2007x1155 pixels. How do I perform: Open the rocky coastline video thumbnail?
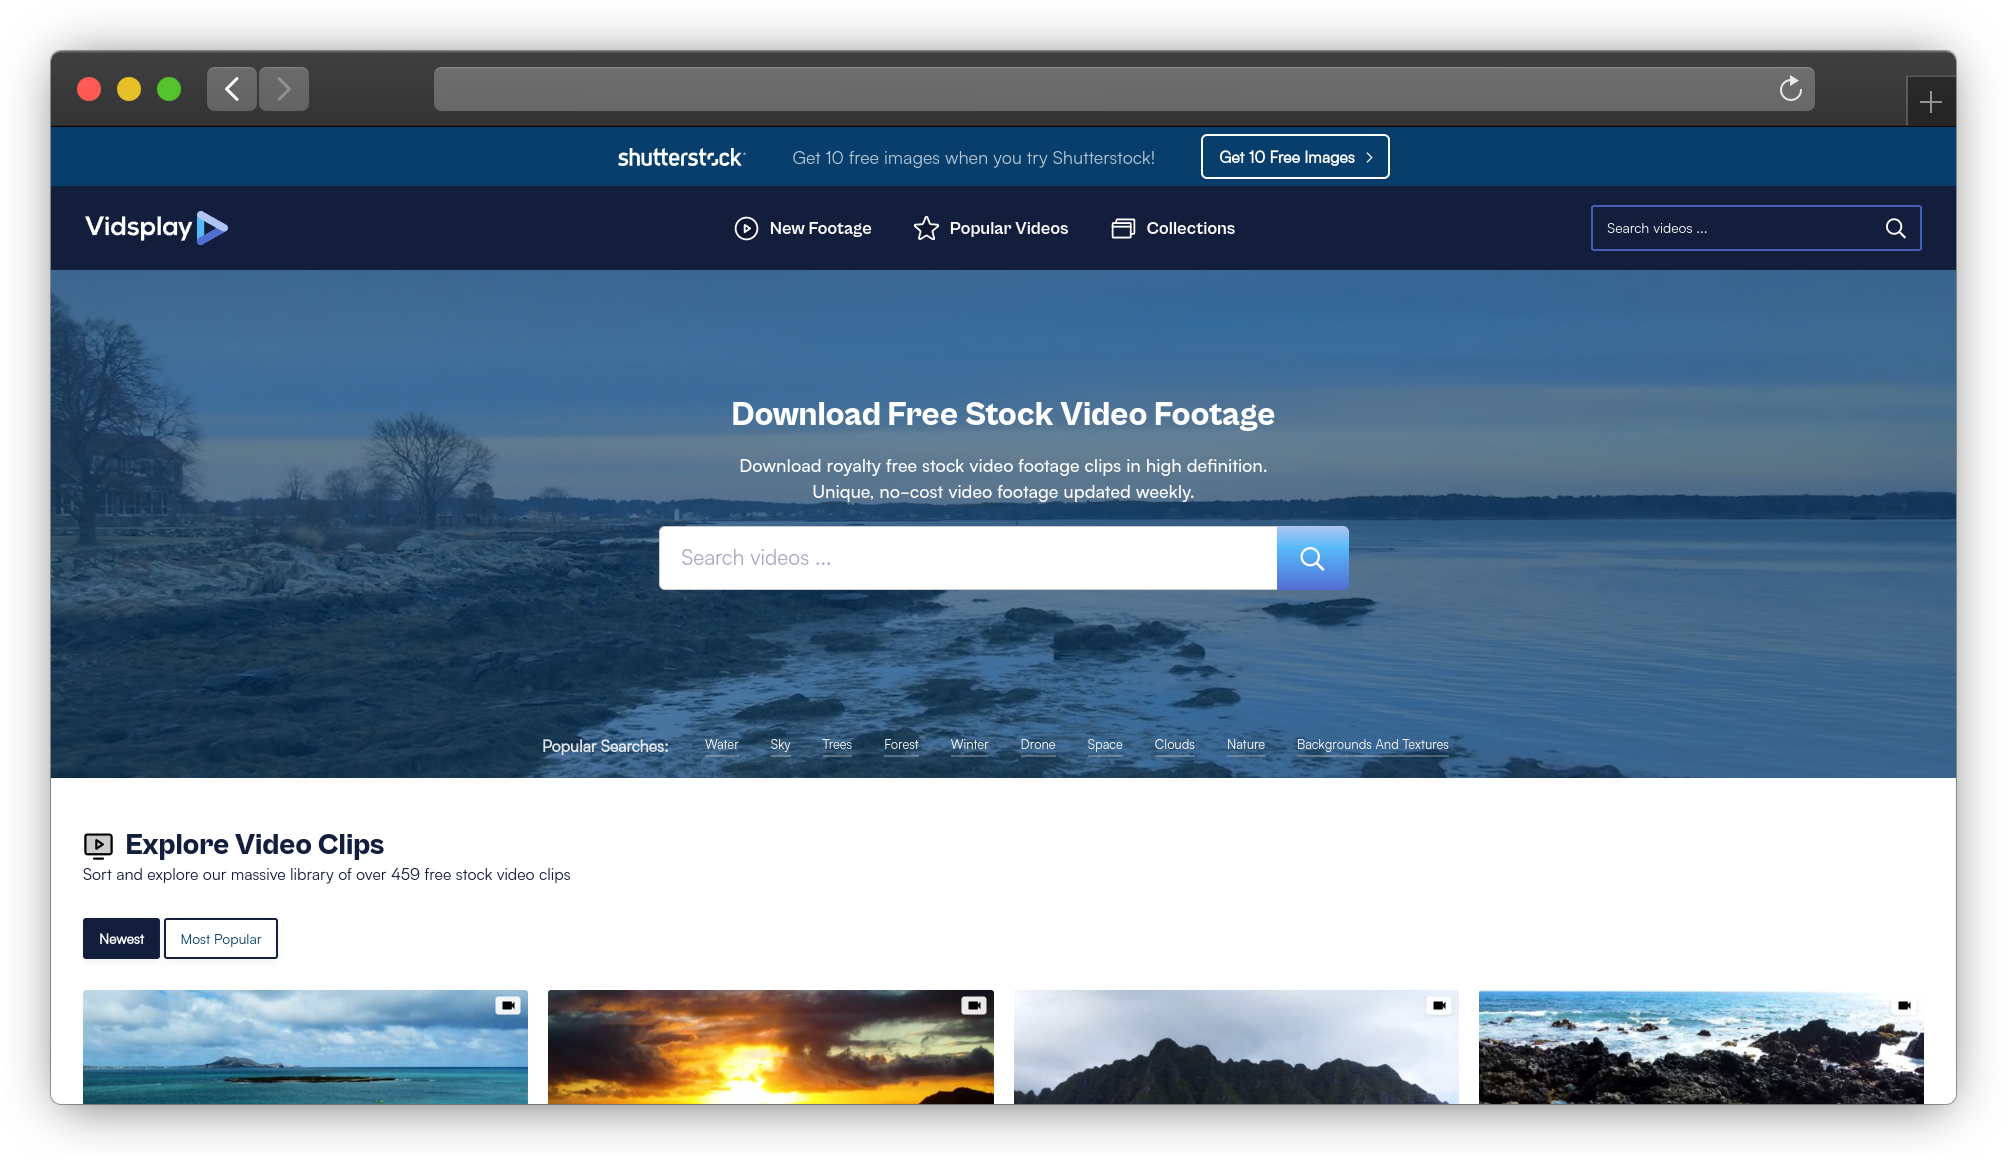point(1700,1050)
